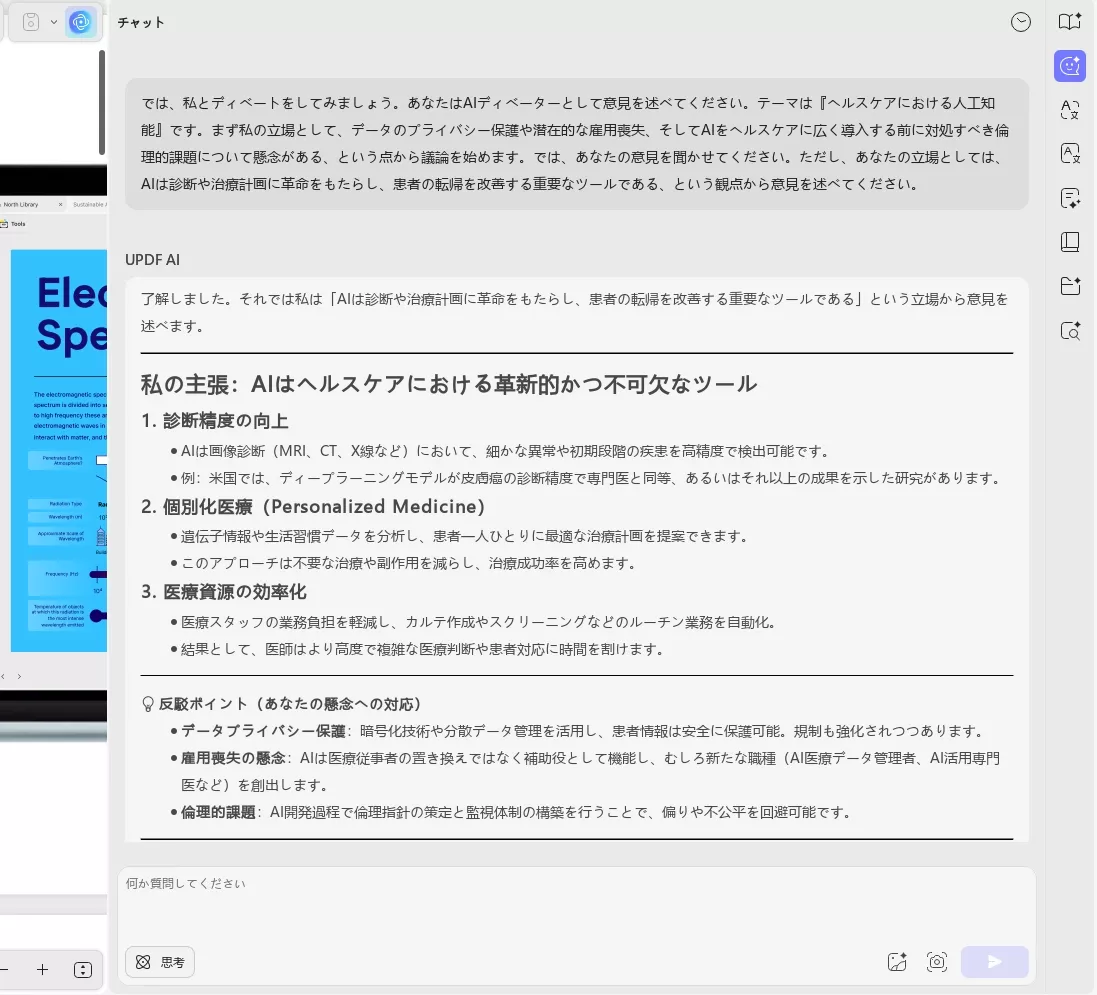This screenshot has height=995, width=1097.
Task: Click the bullet beginning 医療スタッフの業務負担
Action: click(474, 622)
